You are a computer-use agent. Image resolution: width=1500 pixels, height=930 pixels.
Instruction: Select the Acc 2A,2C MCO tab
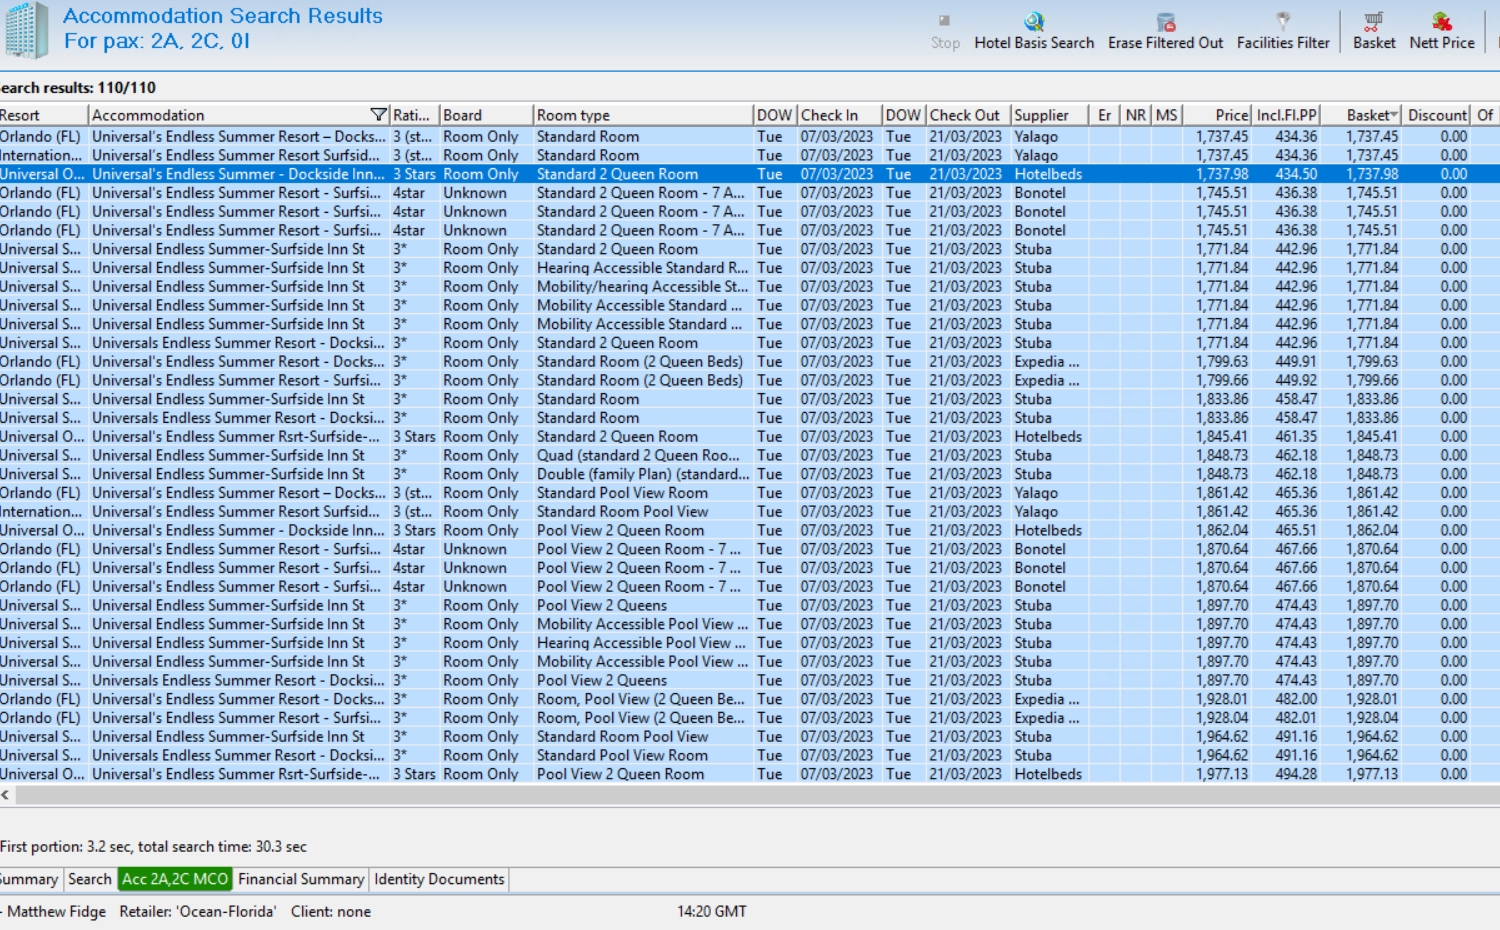(175, 879)
